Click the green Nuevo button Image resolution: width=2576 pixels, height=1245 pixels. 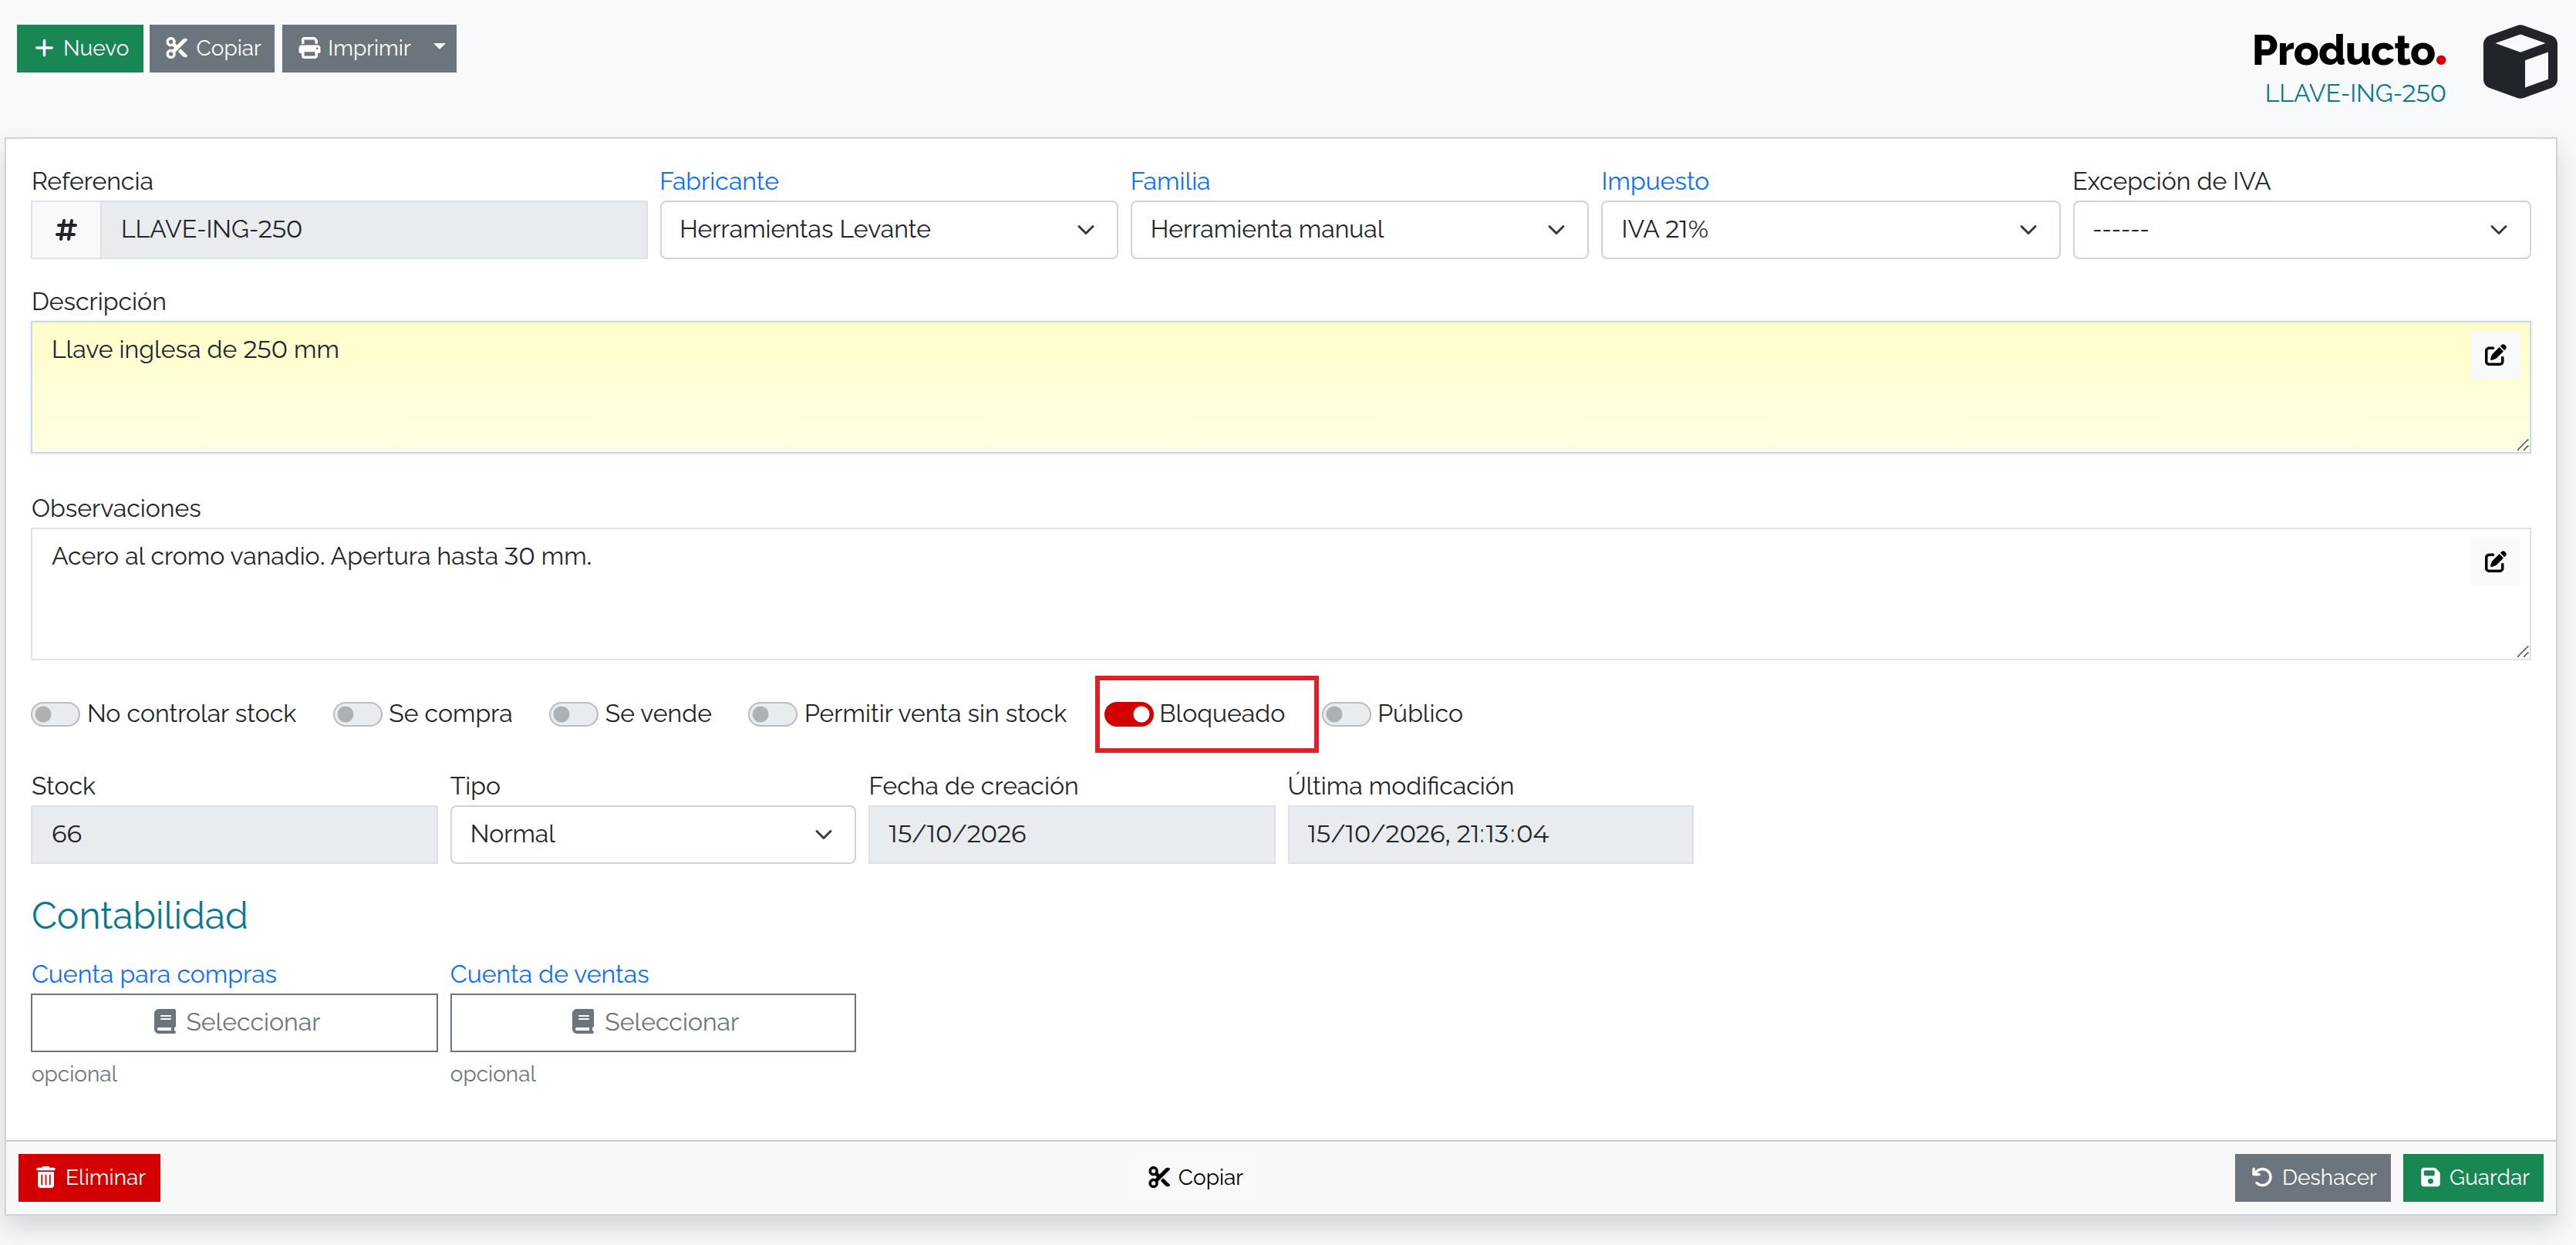[x=80, y=48]
